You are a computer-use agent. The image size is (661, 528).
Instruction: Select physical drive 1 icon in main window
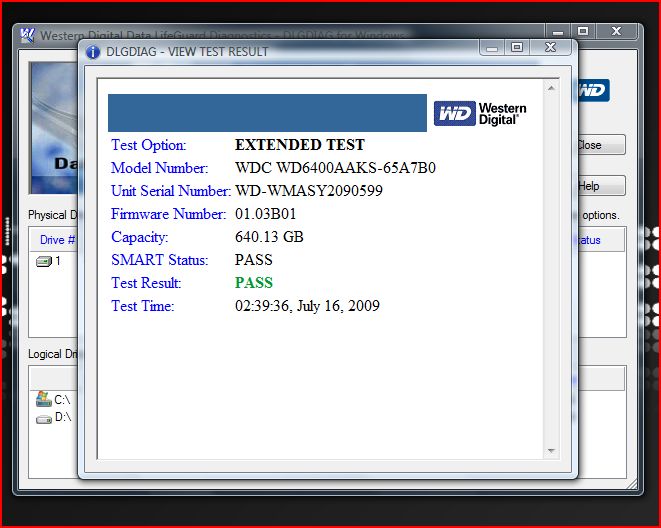pyautogui.click(x=43, y=261)
